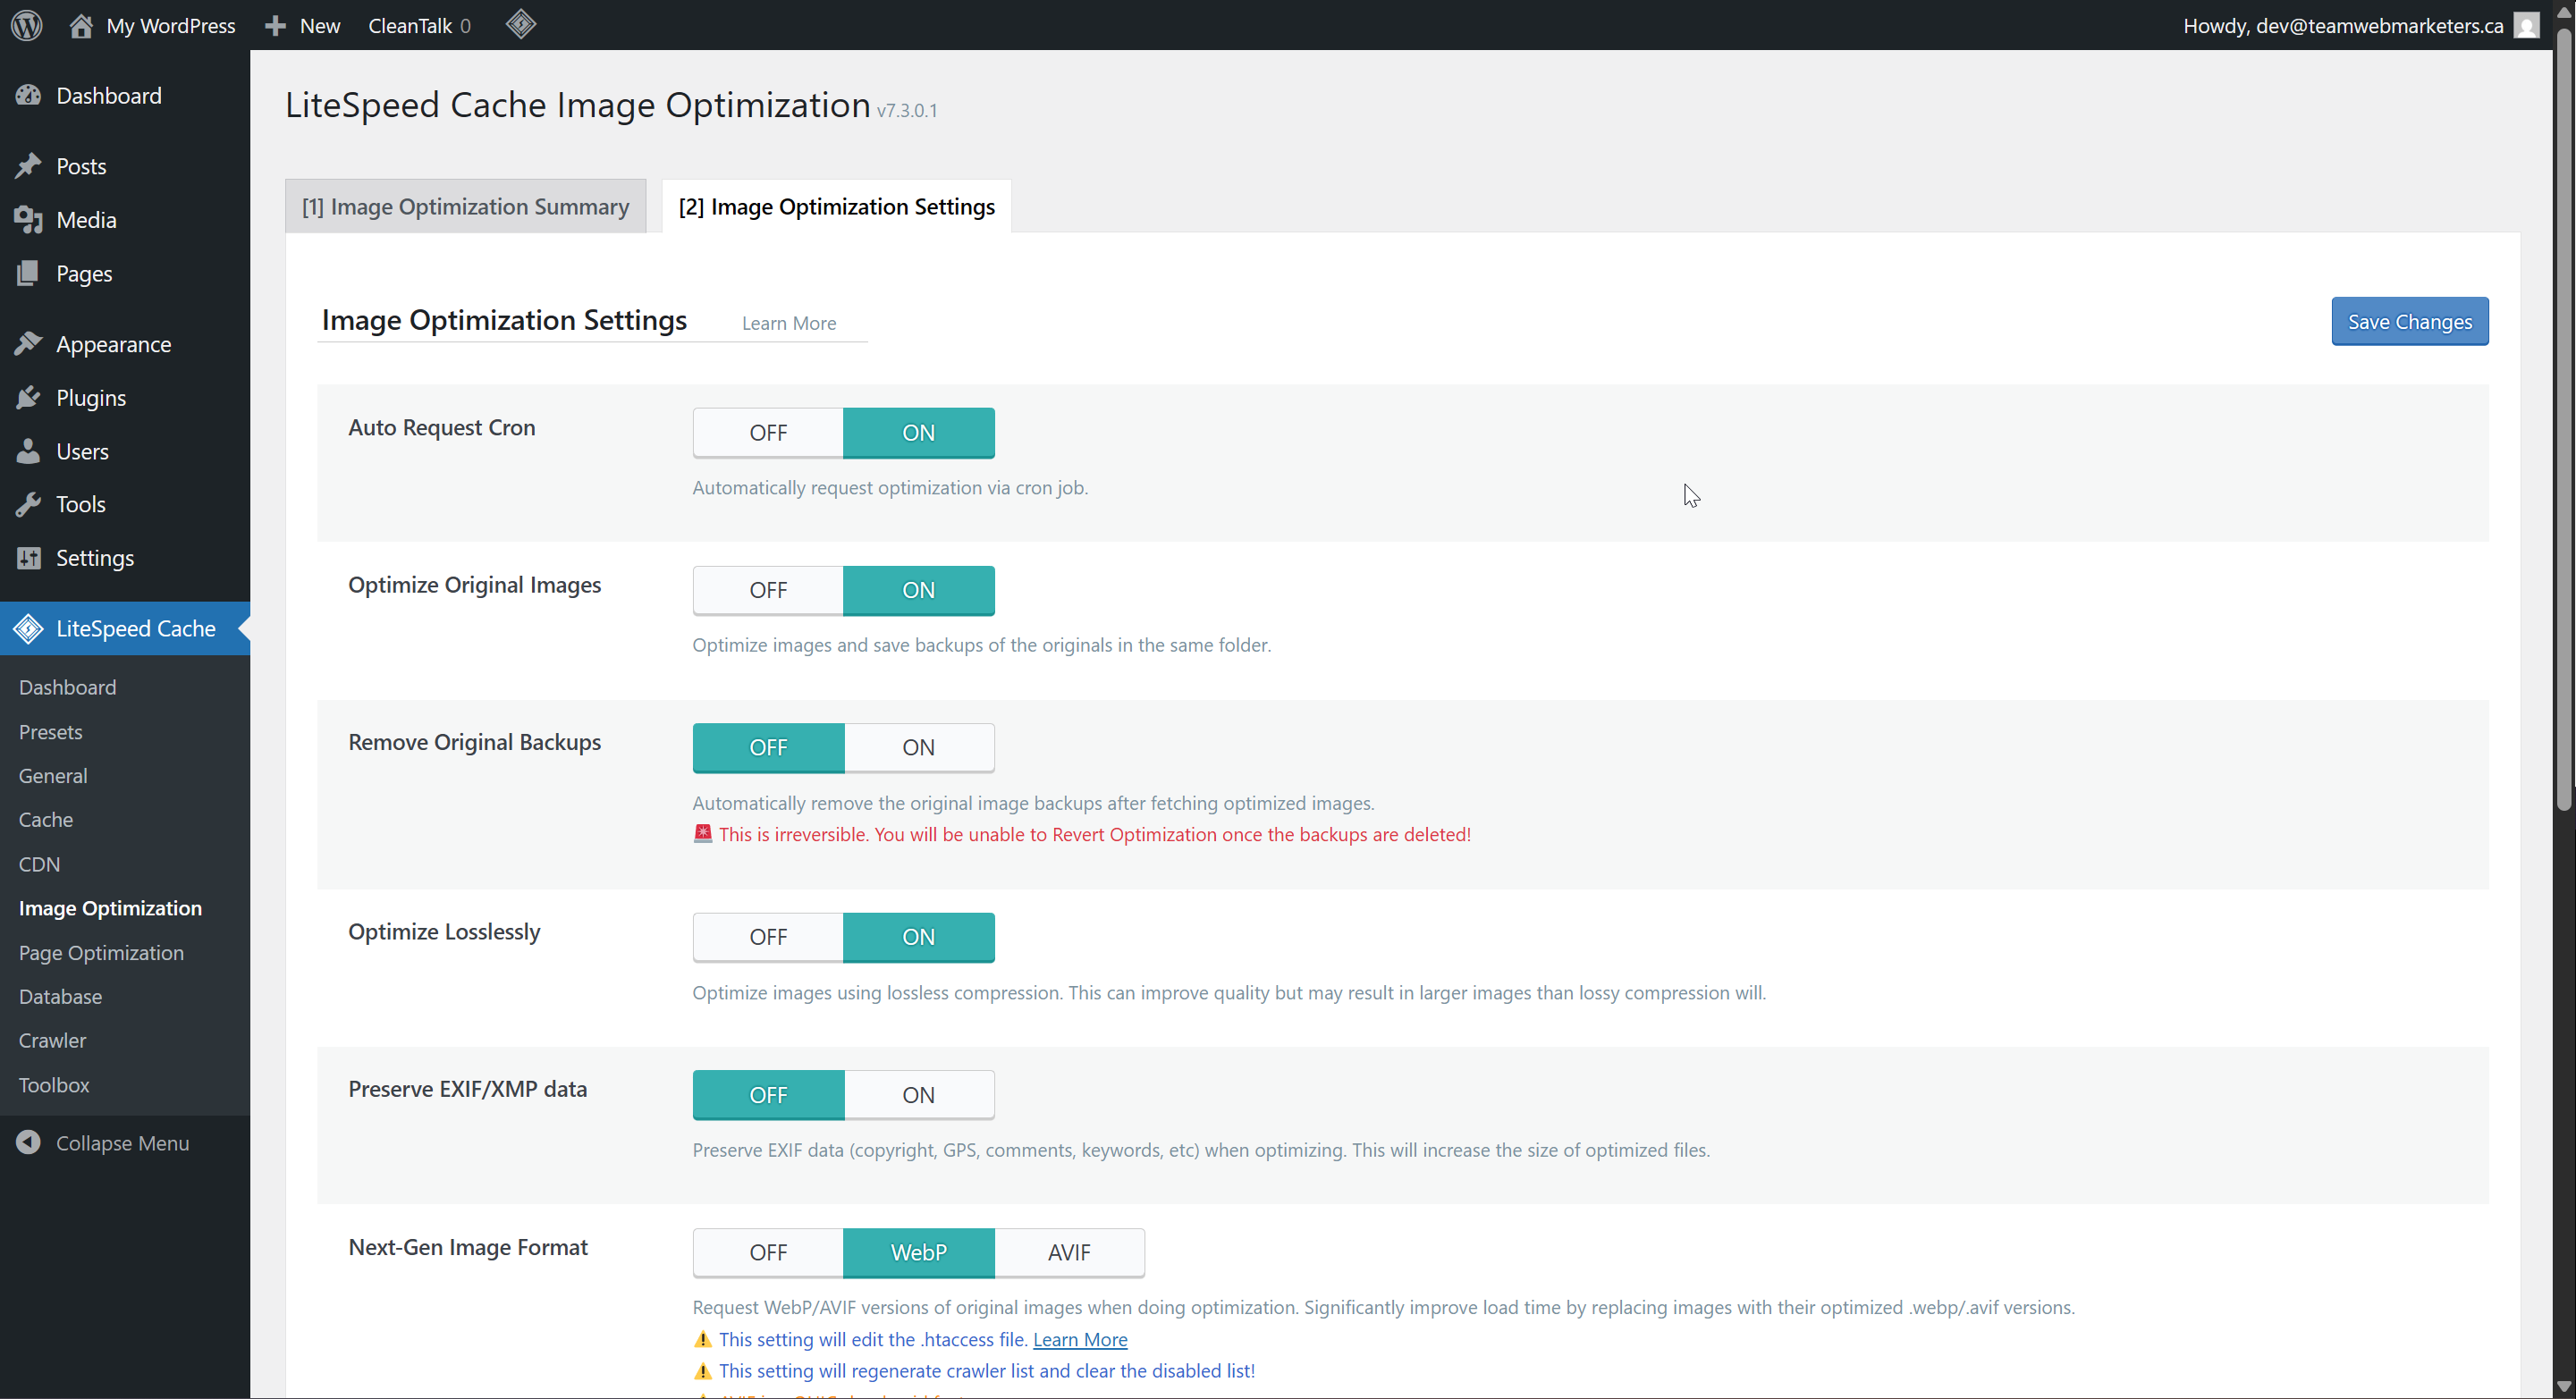Open Media library icon in sidebar

(28, 220)
